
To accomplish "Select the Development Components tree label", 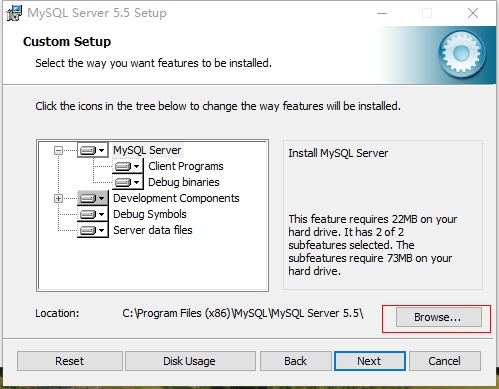I will click(176, 198).
